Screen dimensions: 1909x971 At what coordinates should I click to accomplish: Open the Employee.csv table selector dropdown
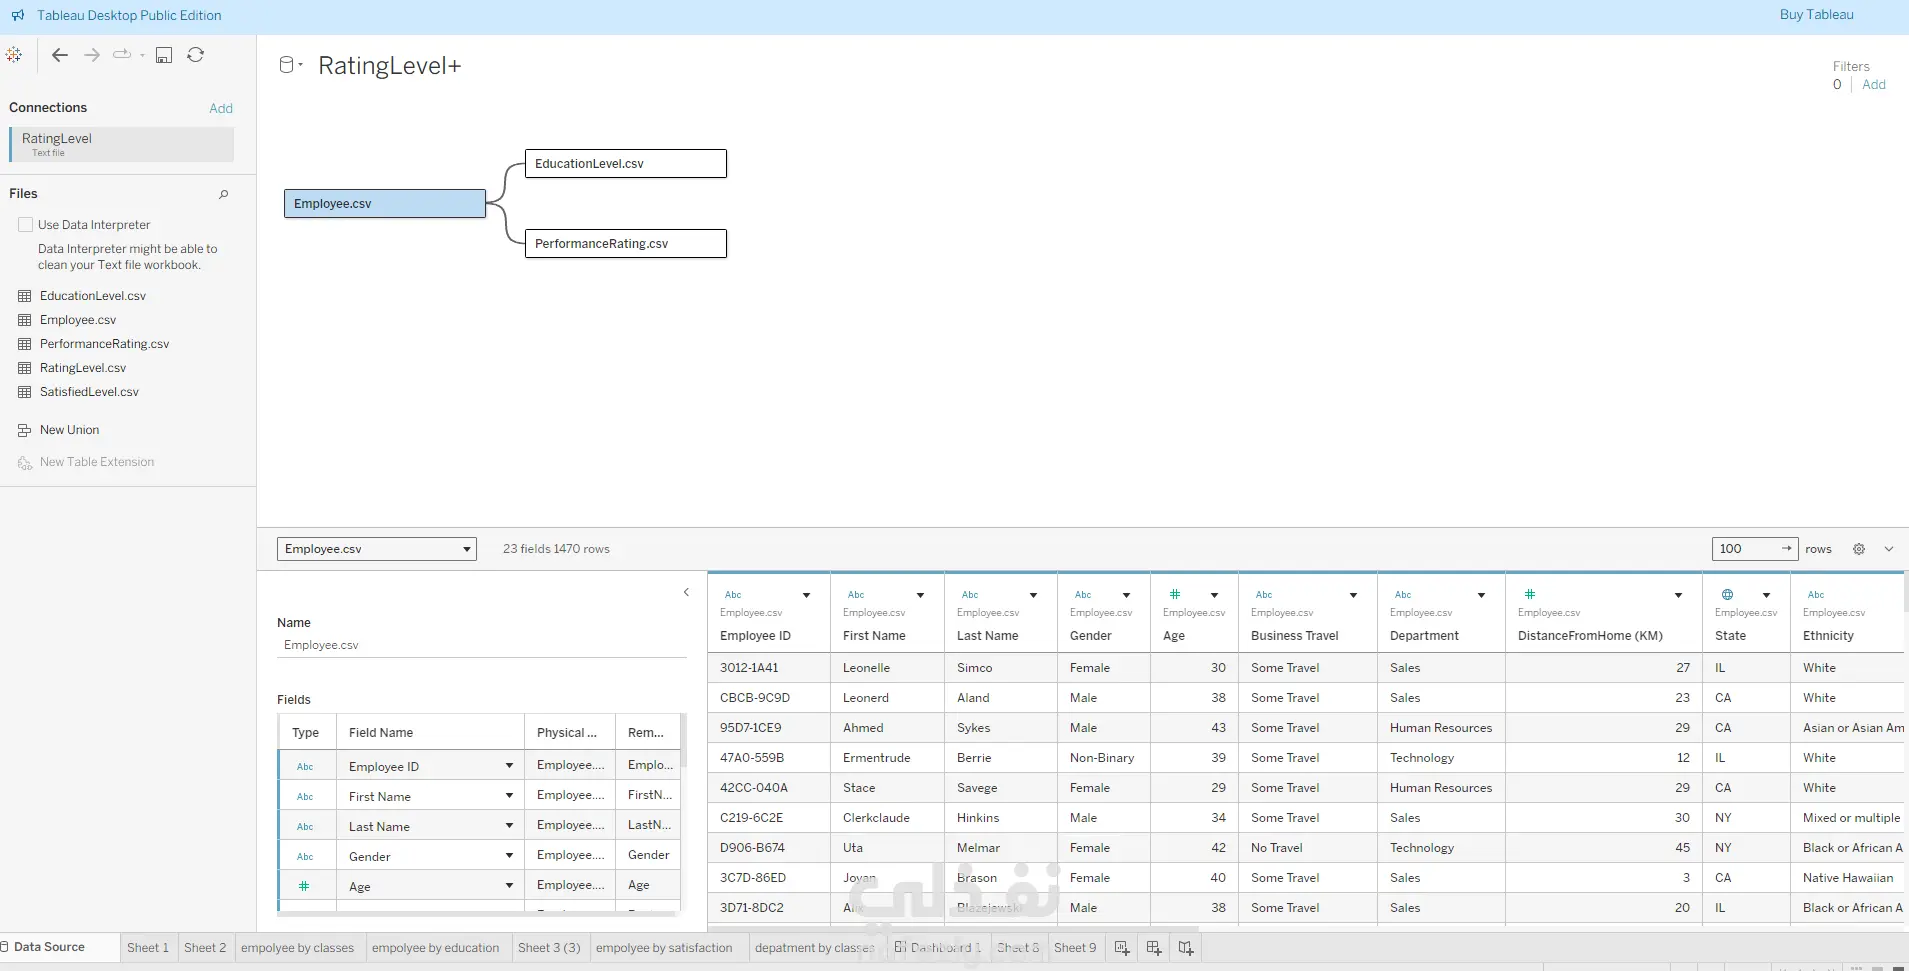[376, 549]
